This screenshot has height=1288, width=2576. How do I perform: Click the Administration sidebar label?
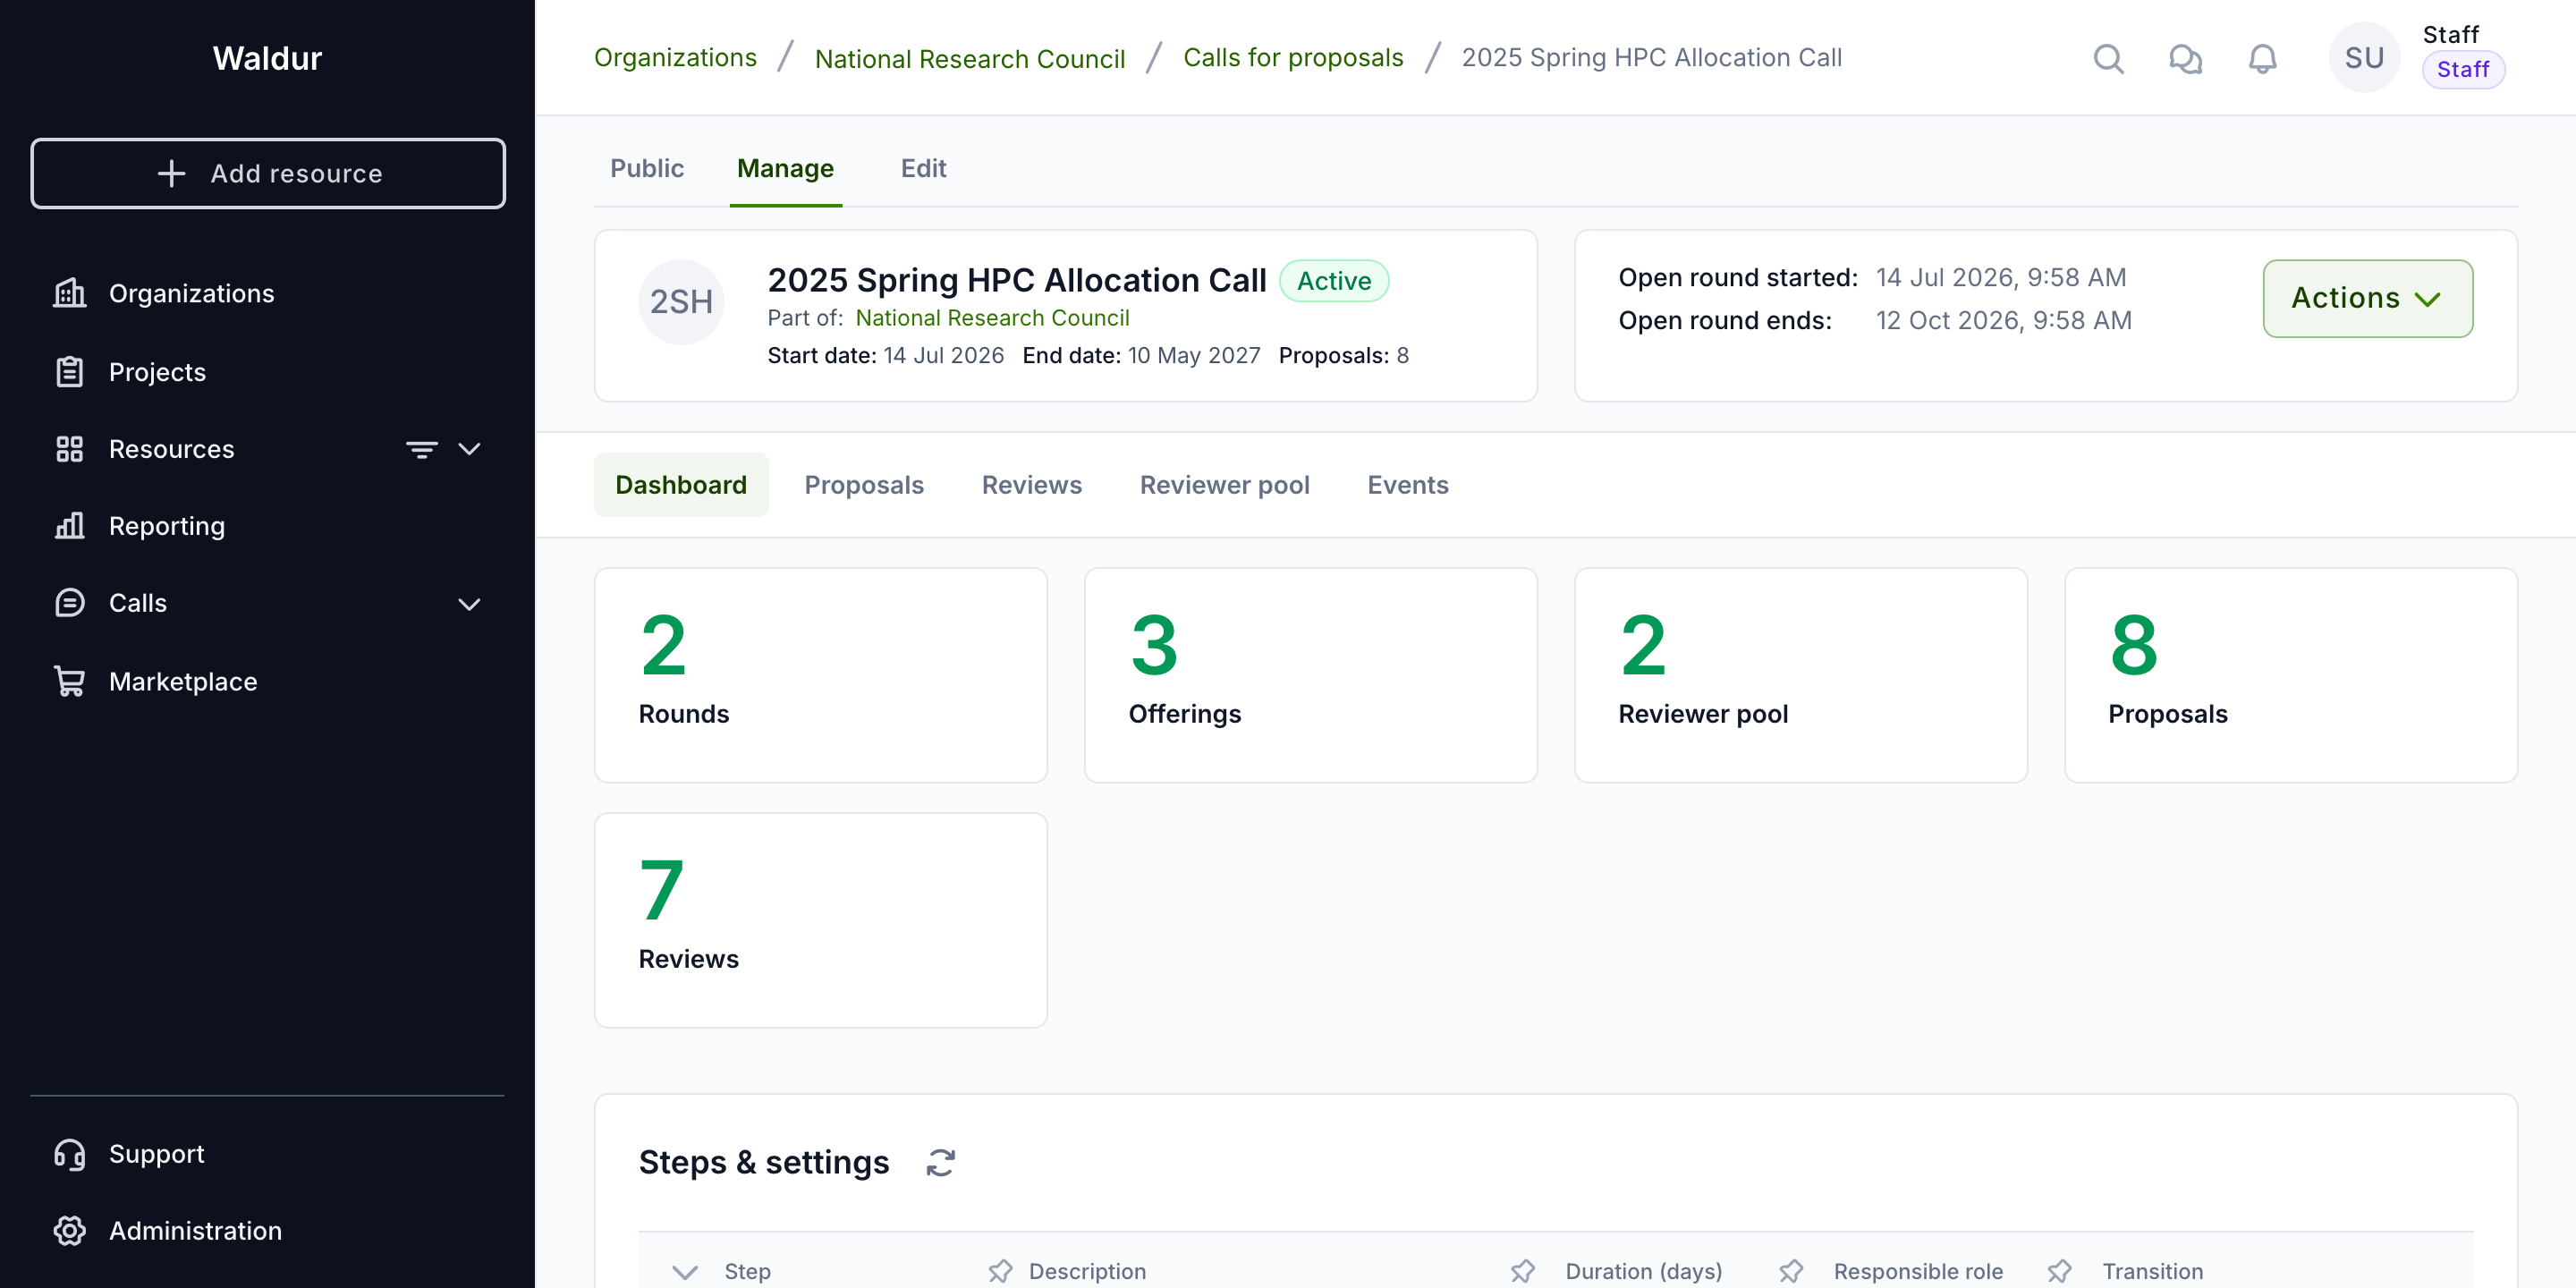click(195, 1231)
